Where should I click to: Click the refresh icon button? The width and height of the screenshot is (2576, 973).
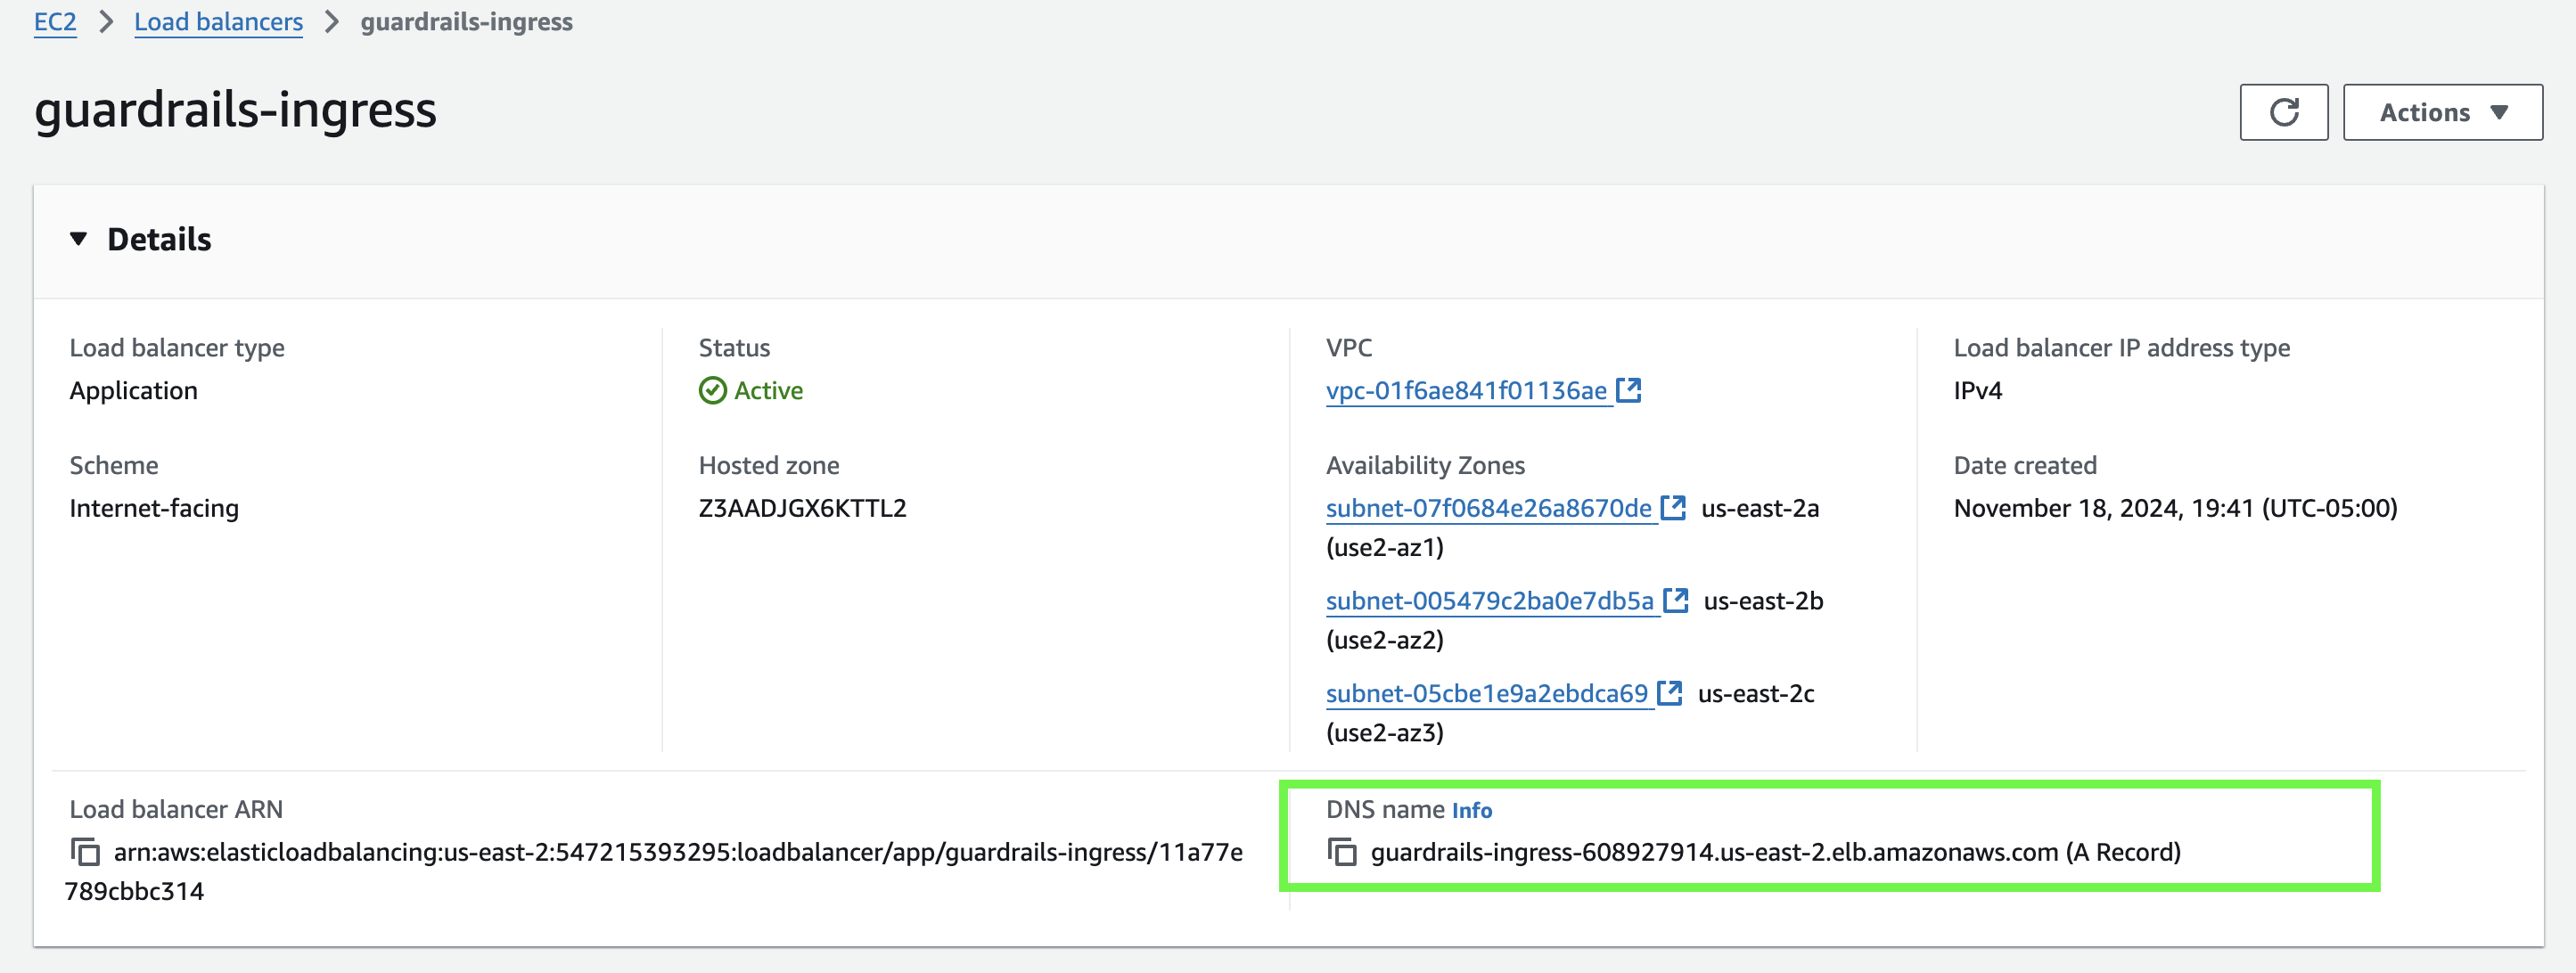click(x=2283, y=112)
